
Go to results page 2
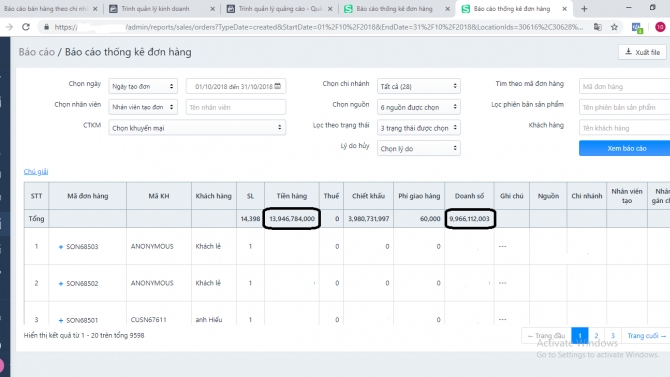tap(596, 336)
